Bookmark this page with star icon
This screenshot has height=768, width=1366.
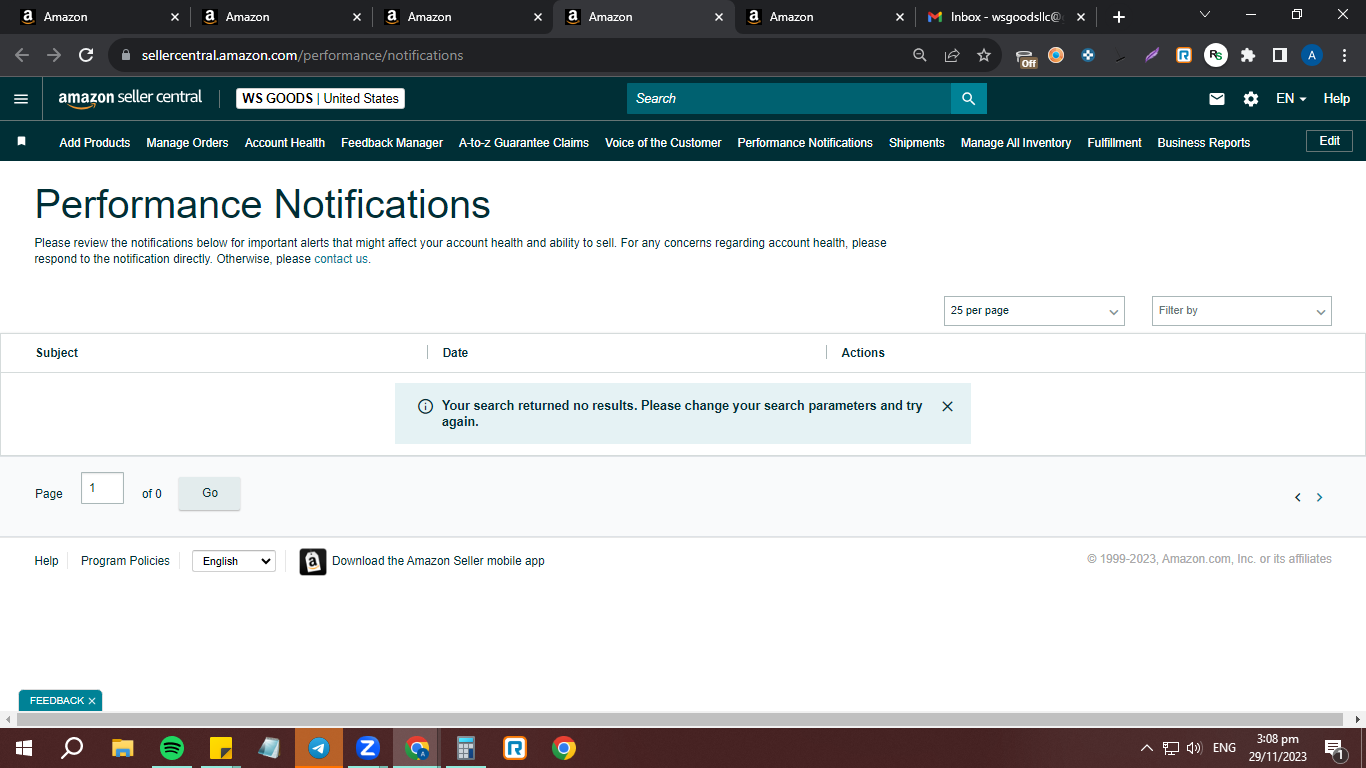(x=984, y=55)
